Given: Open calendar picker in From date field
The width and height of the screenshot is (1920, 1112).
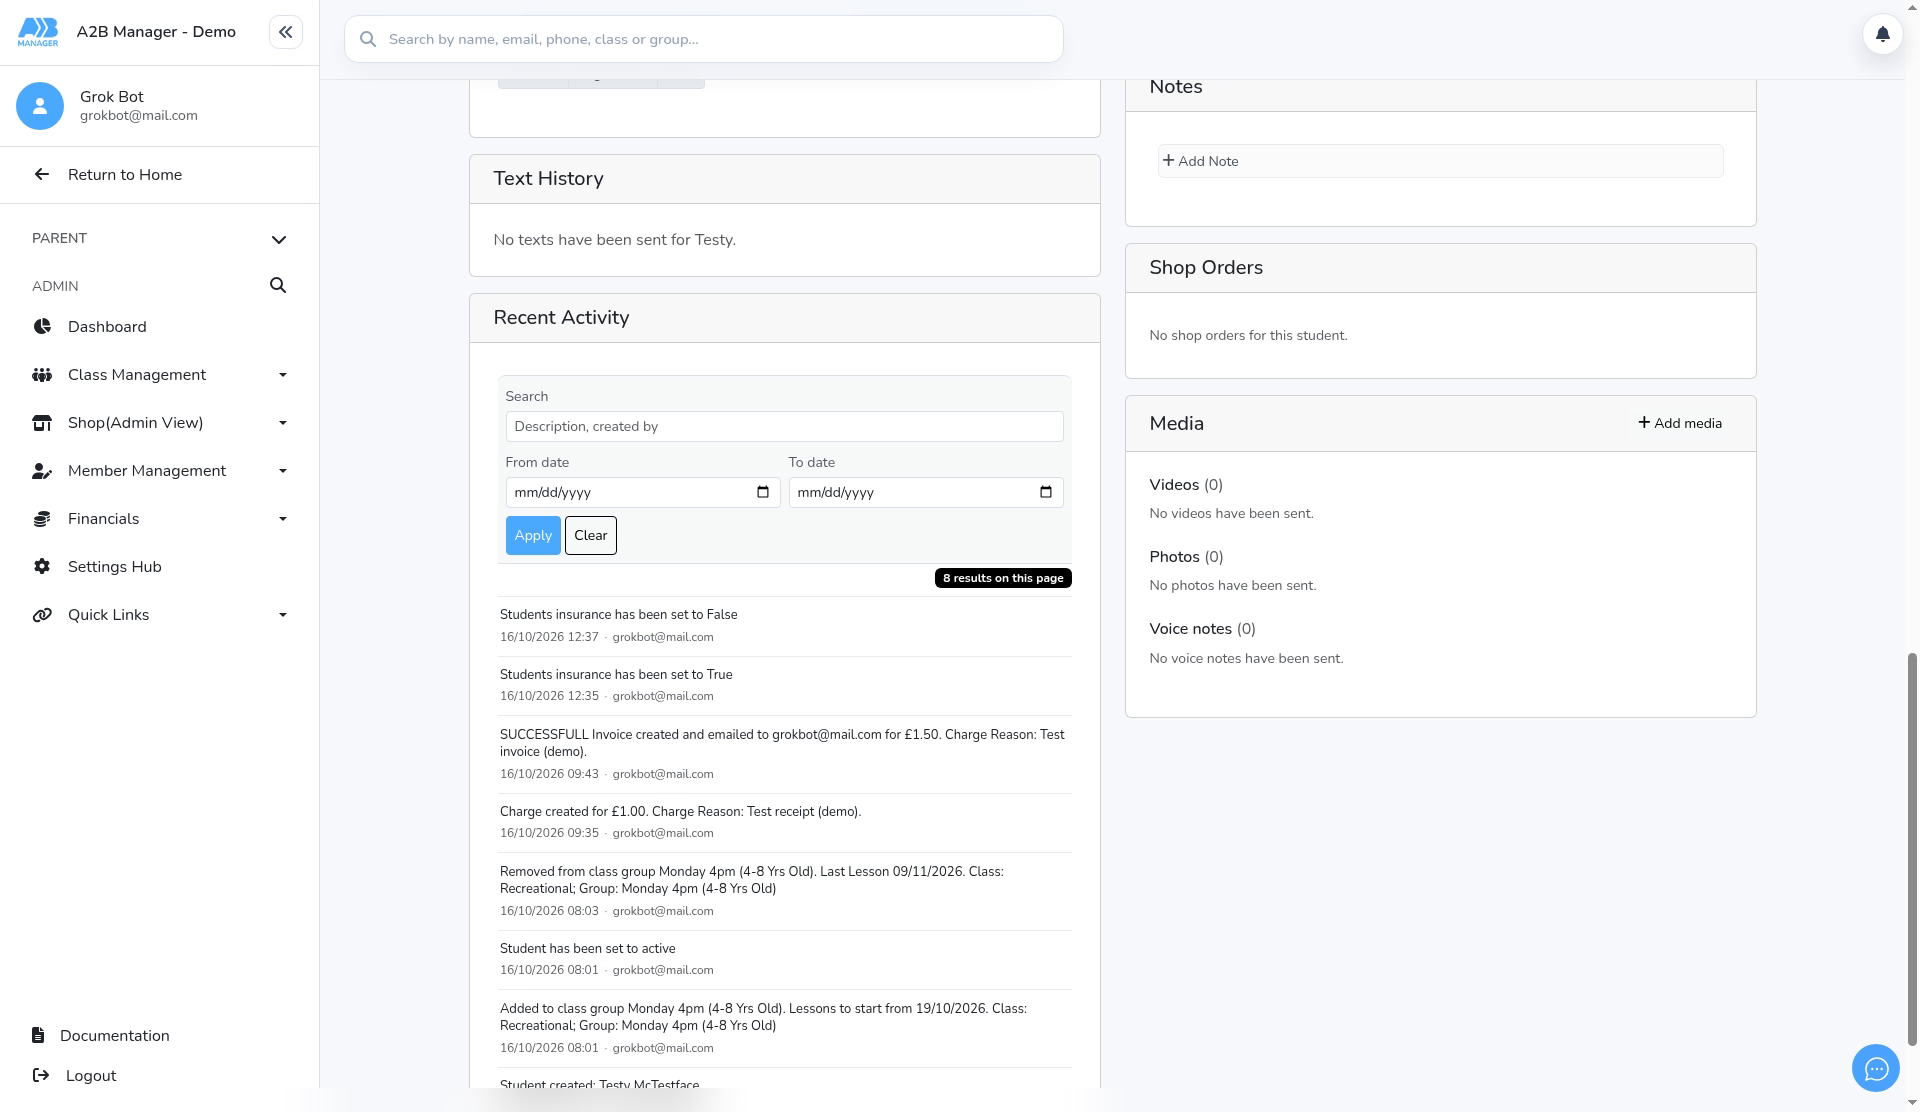Looking at the screenshot, I should (x=763, y=492).
